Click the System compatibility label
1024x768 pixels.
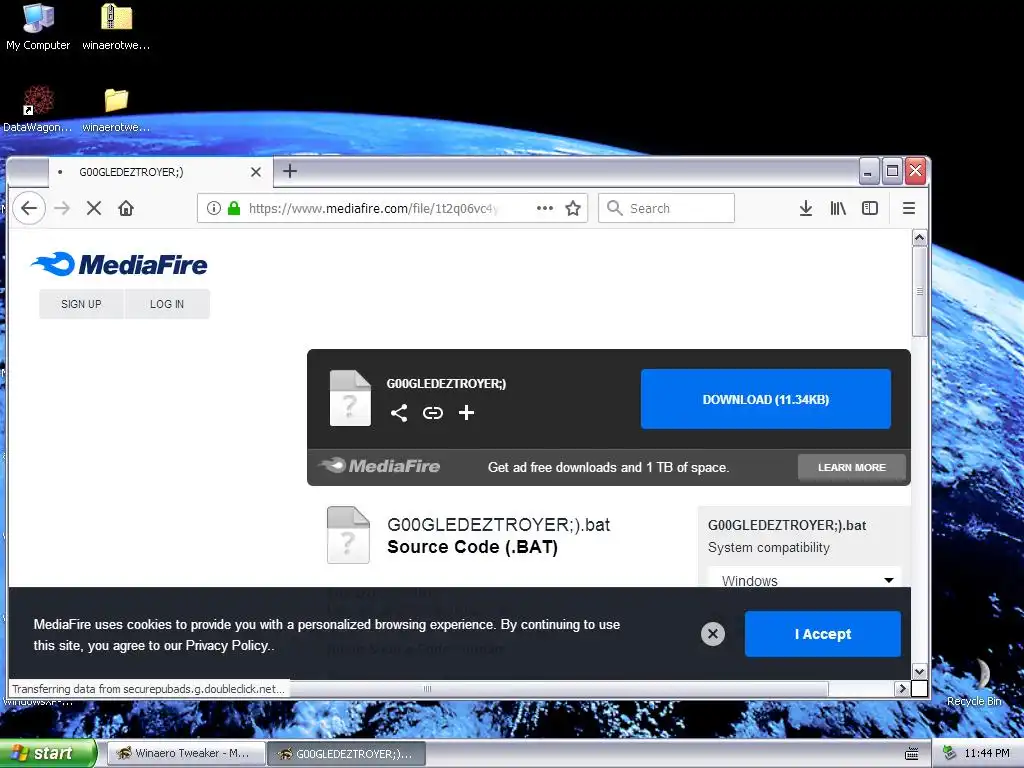coord(769,547)
